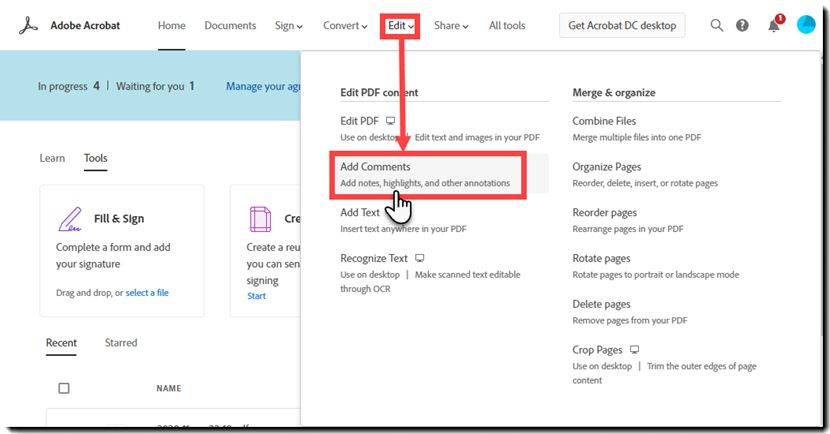Click the Manage your agreements link
The height and width of the screenshot is (434, 830).
[x=263, y=86]
